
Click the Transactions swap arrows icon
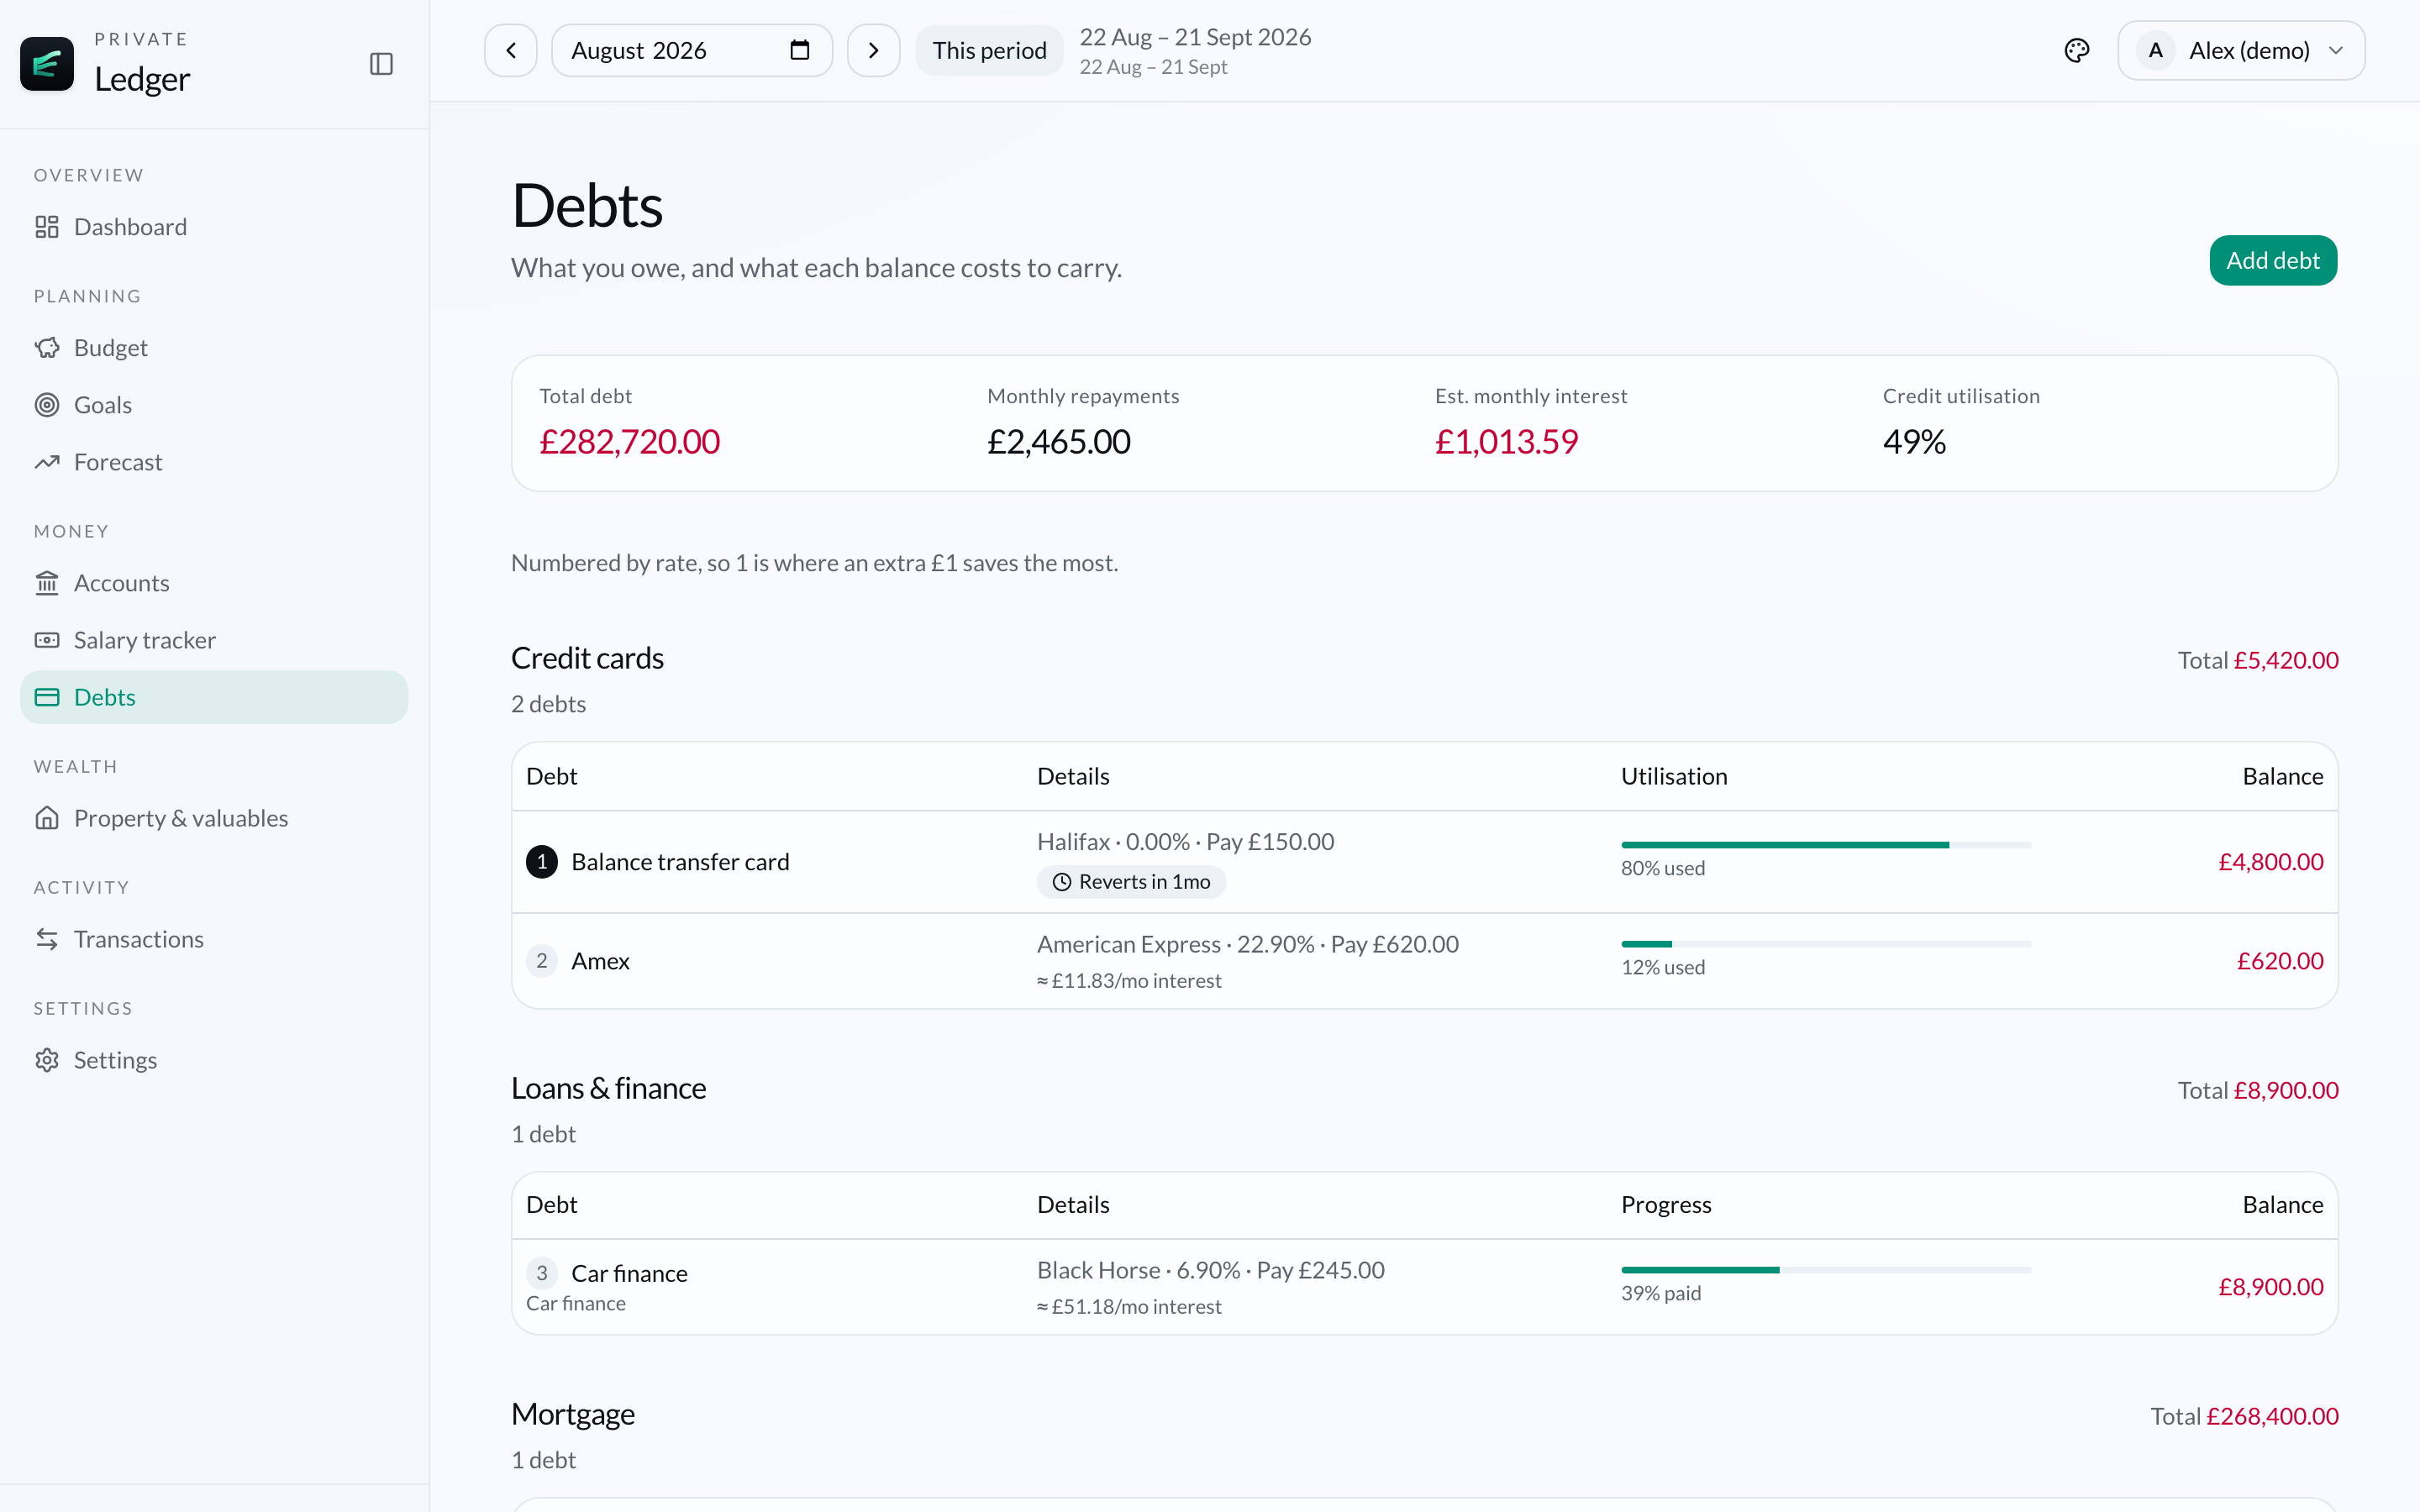pos(47,939)
